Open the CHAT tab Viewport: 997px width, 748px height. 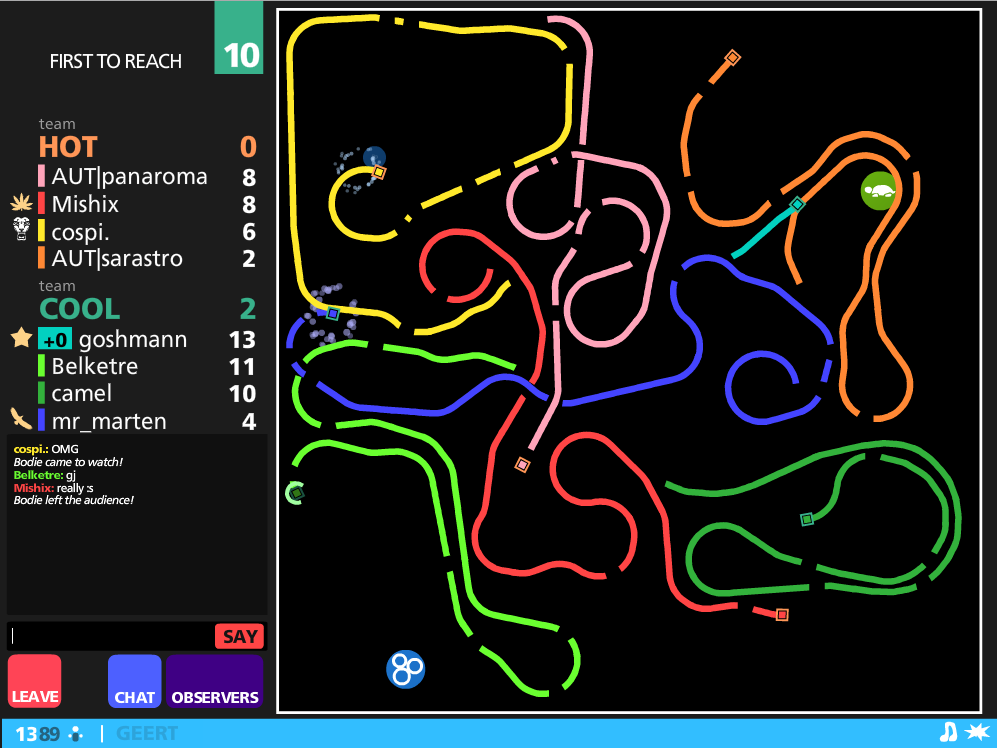[134, 681]
